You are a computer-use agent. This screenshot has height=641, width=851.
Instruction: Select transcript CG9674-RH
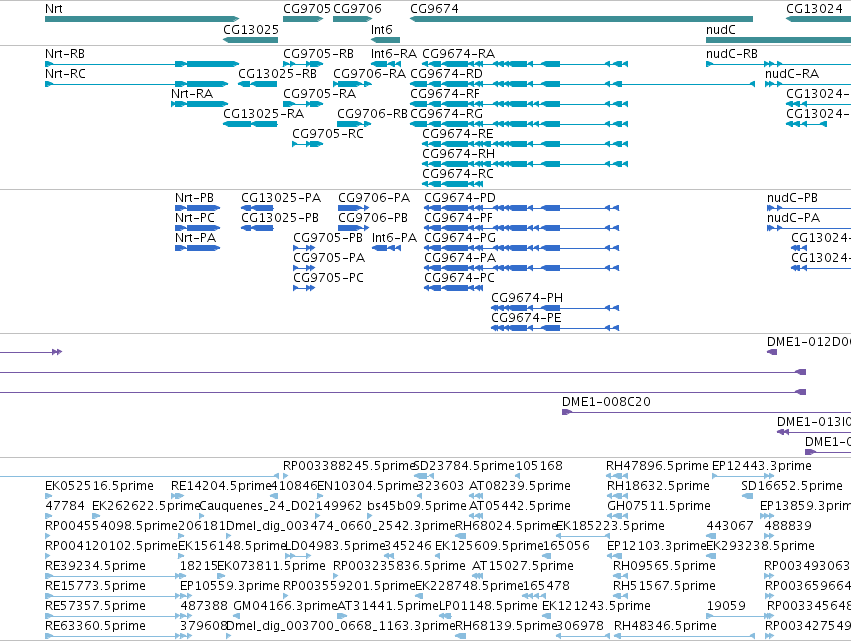pyautogui.click(x=459, y=154)
